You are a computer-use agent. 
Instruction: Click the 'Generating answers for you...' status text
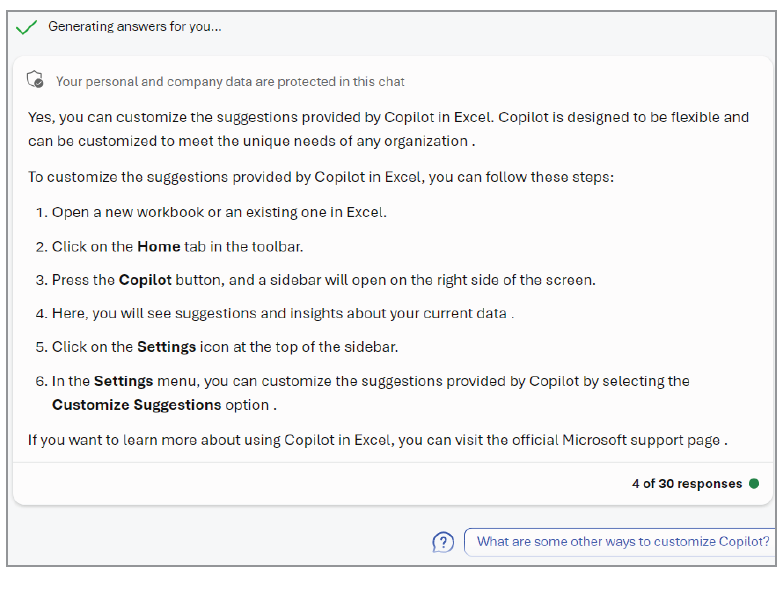click(135, 27)
